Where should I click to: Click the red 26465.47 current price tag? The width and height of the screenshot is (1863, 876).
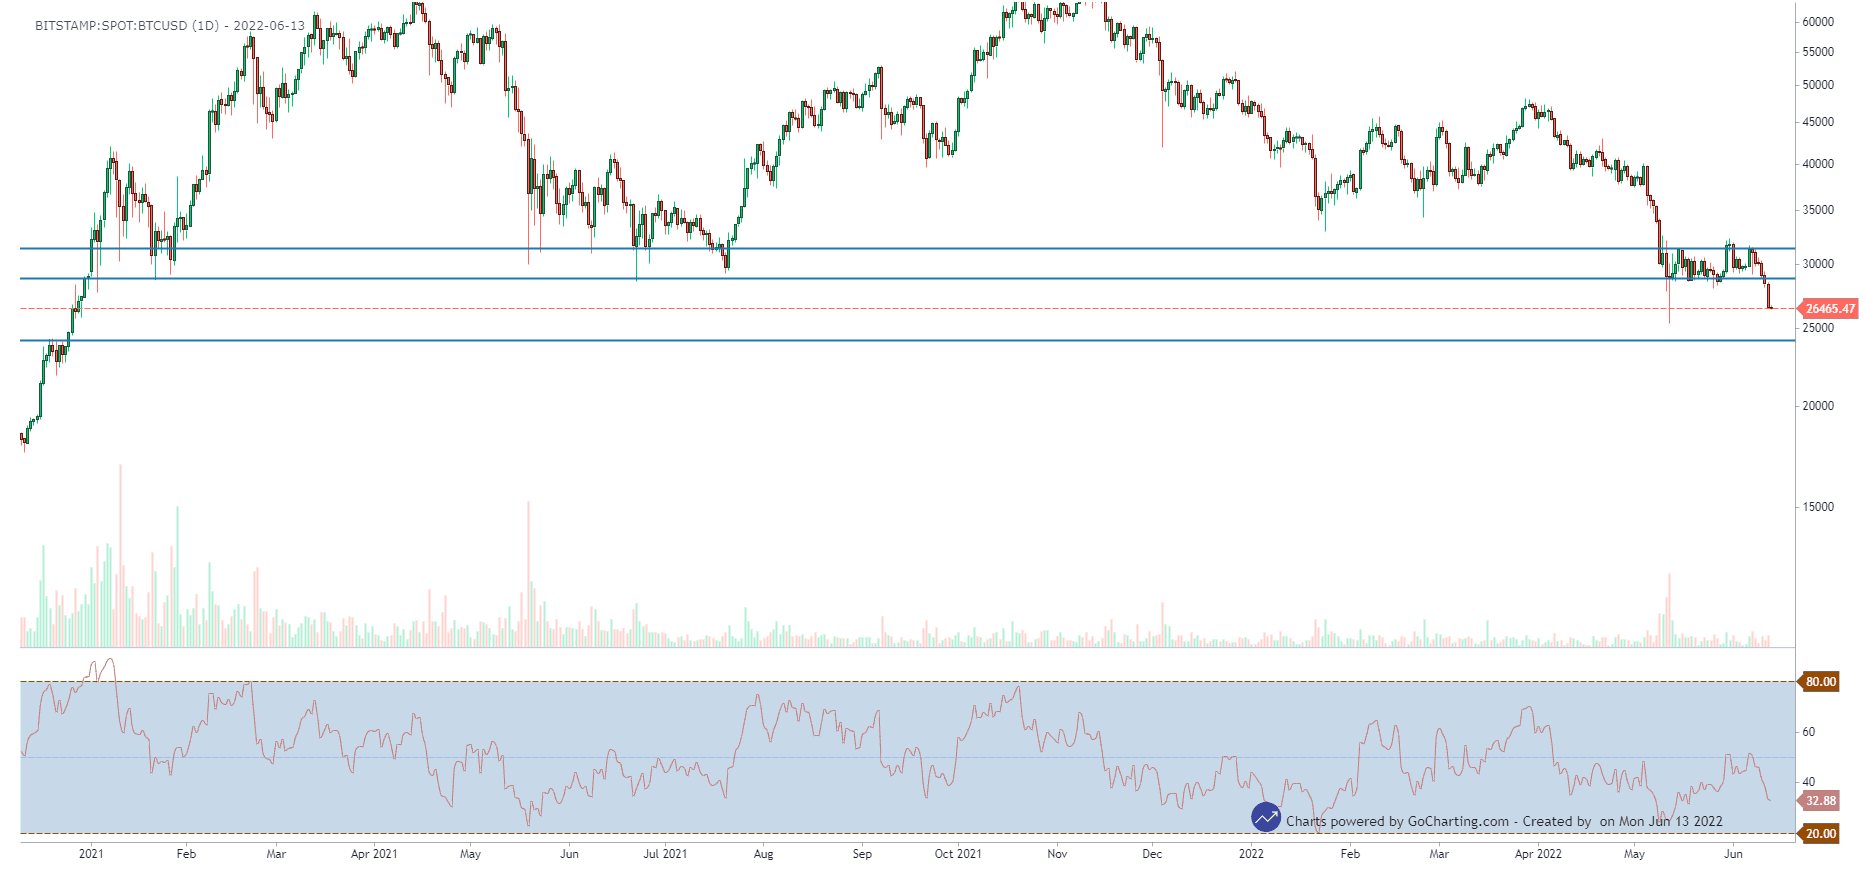(1830, 309)
